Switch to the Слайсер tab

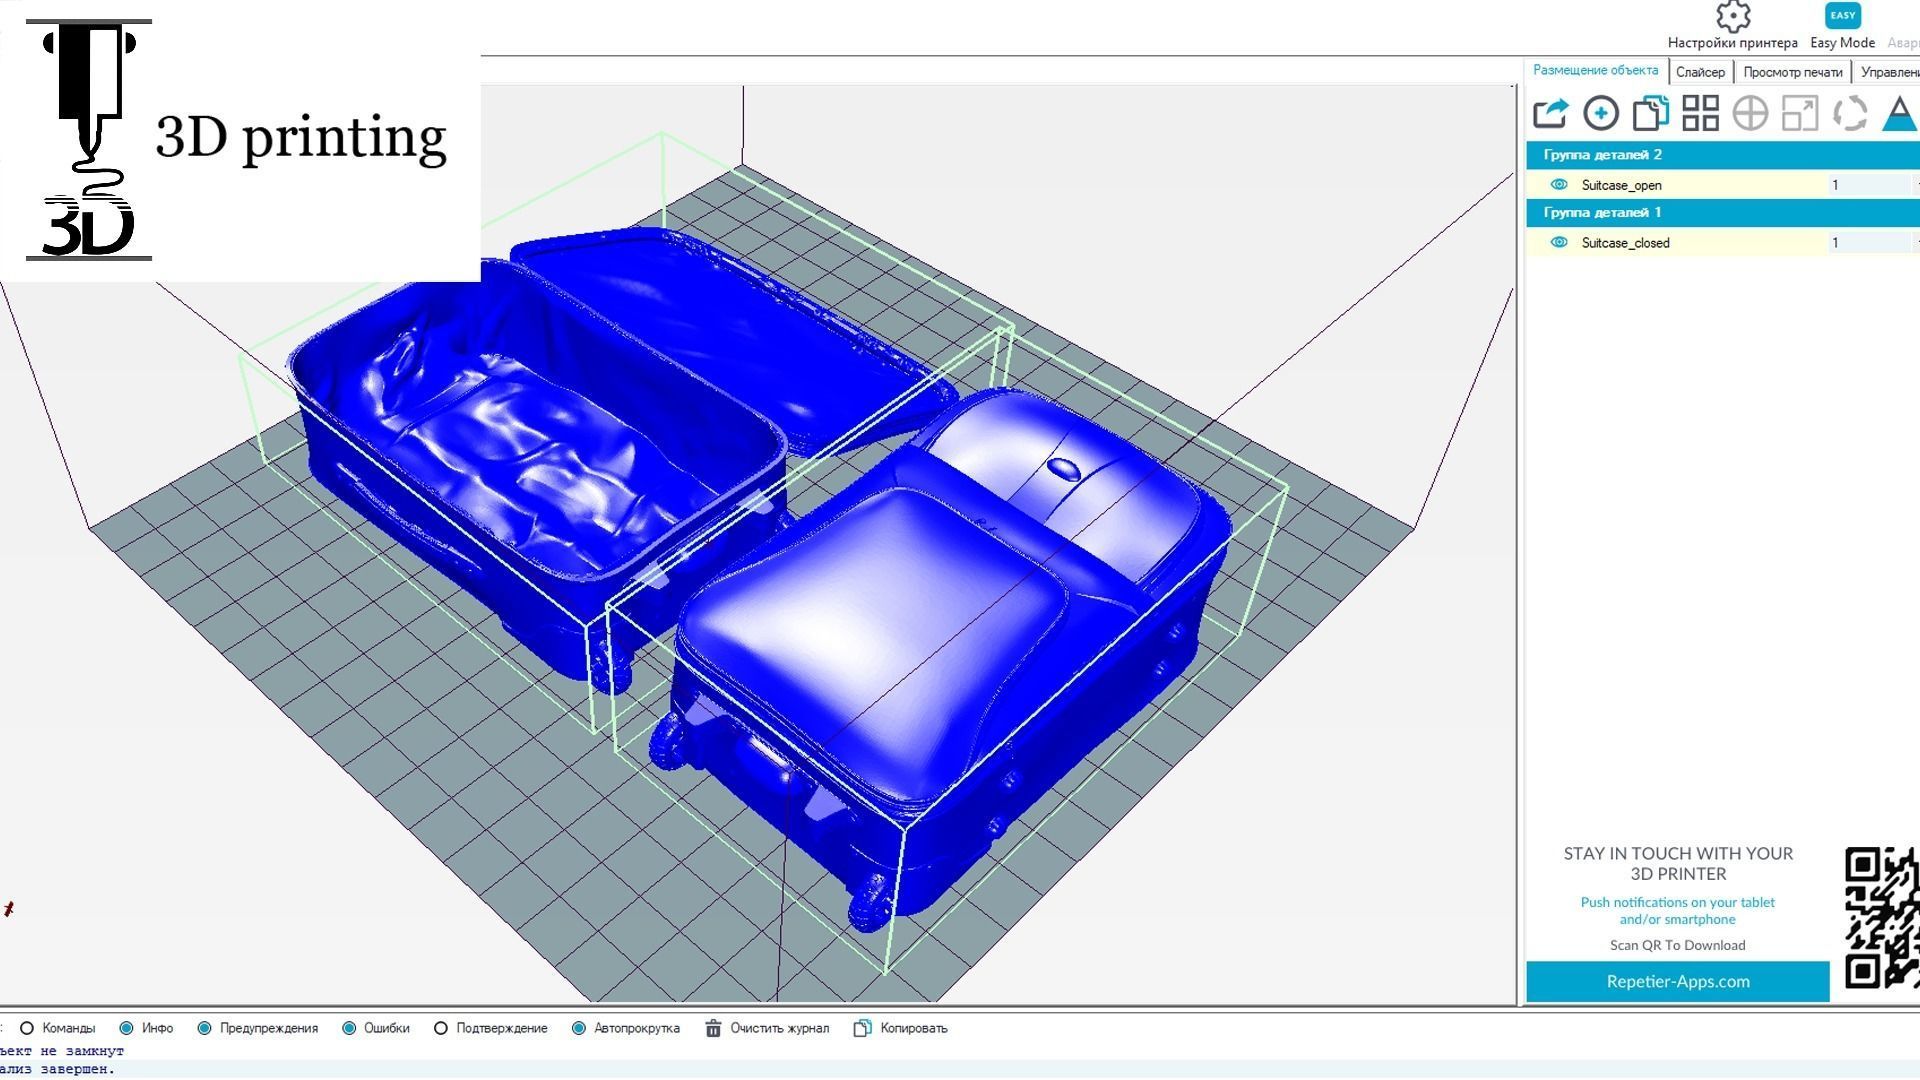point(1700,72)
